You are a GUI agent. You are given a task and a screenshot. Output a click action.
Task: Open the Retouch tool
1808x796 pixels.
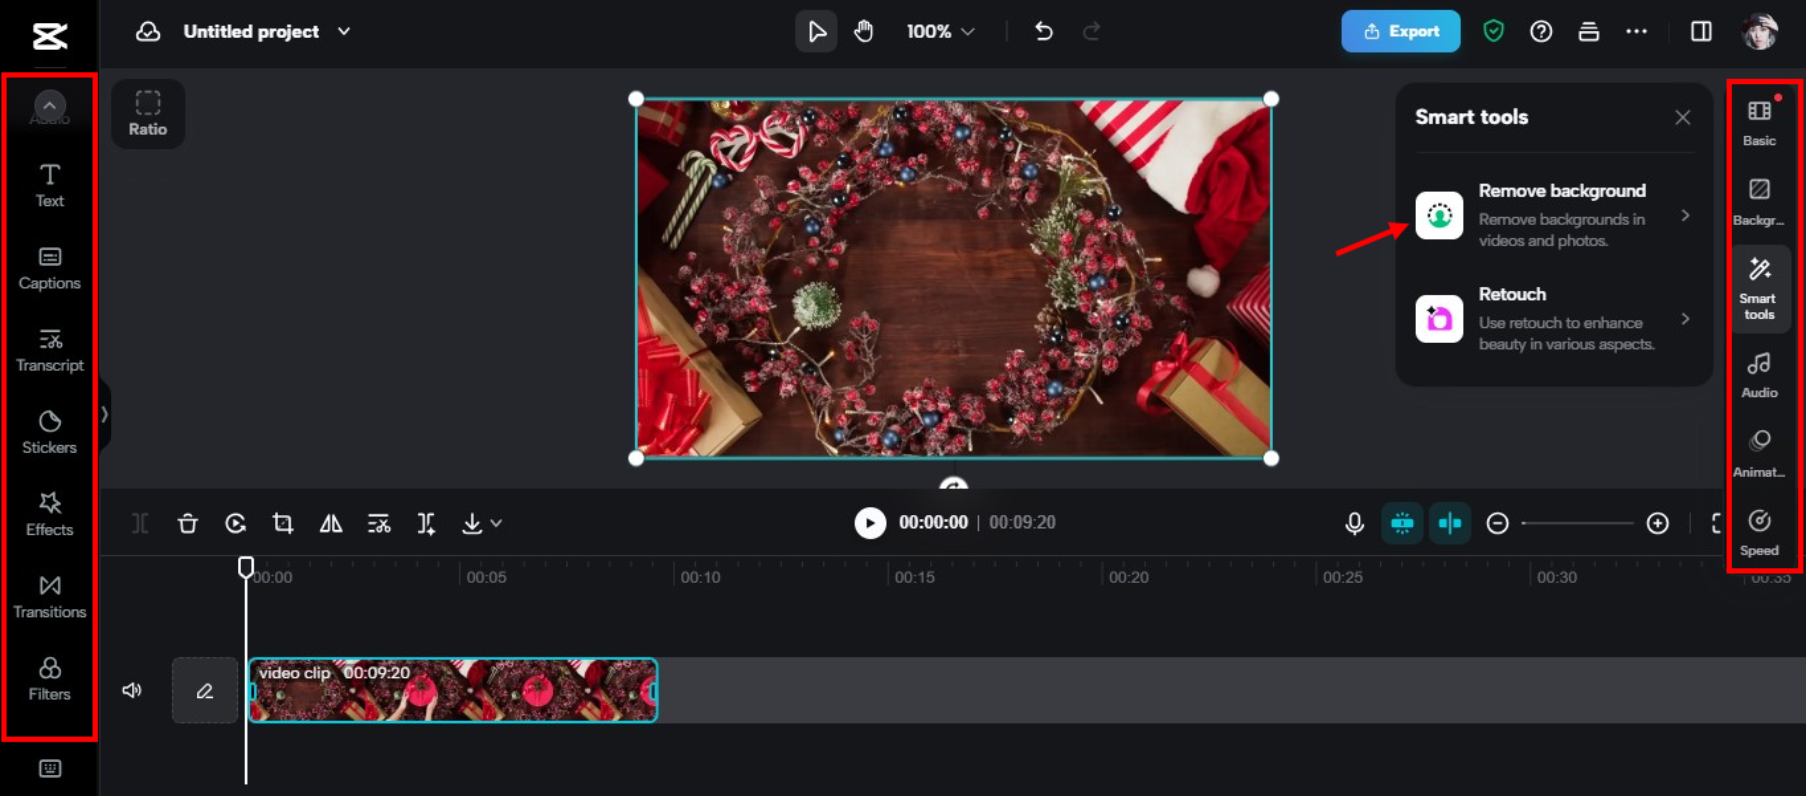1554,319
